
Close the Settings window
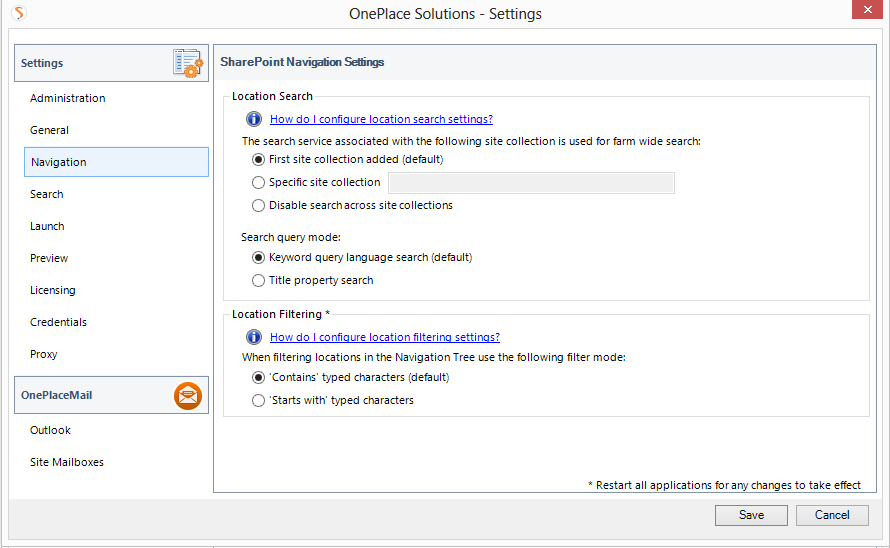pos(865,12)
